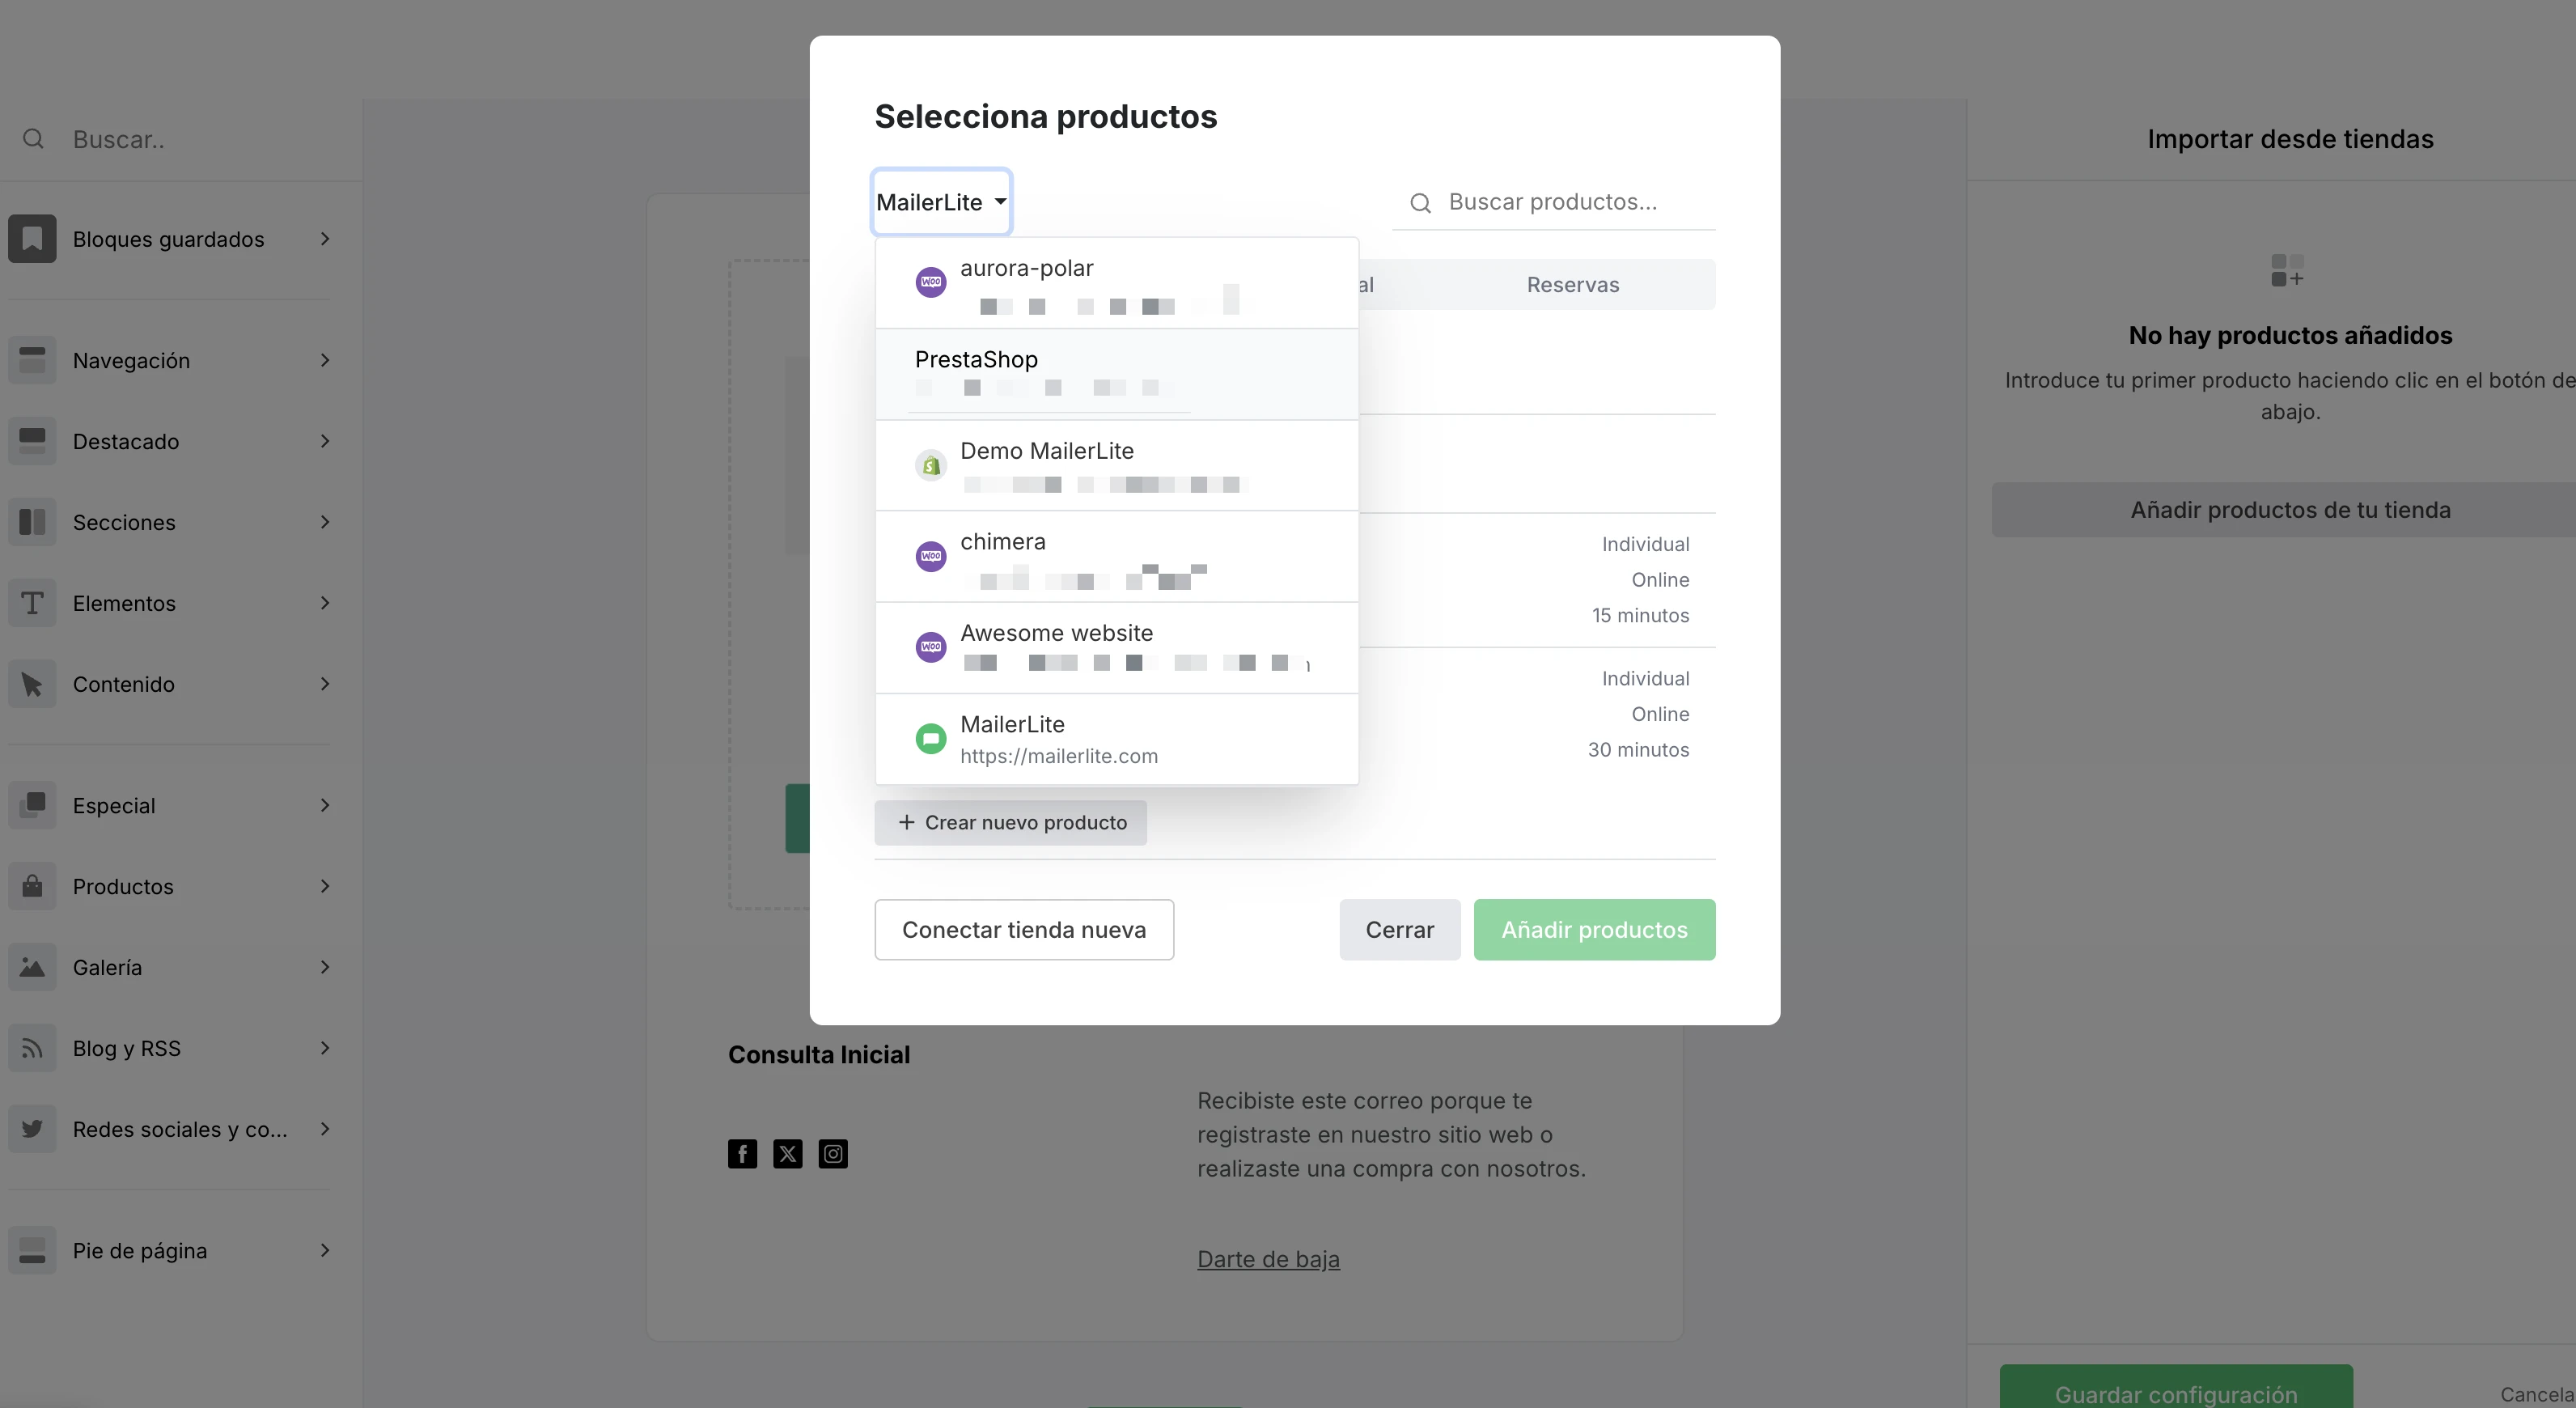Expand the Pie de página section
Image resolution: width=2576 pixels, height=1408 pixels.
170,1250
